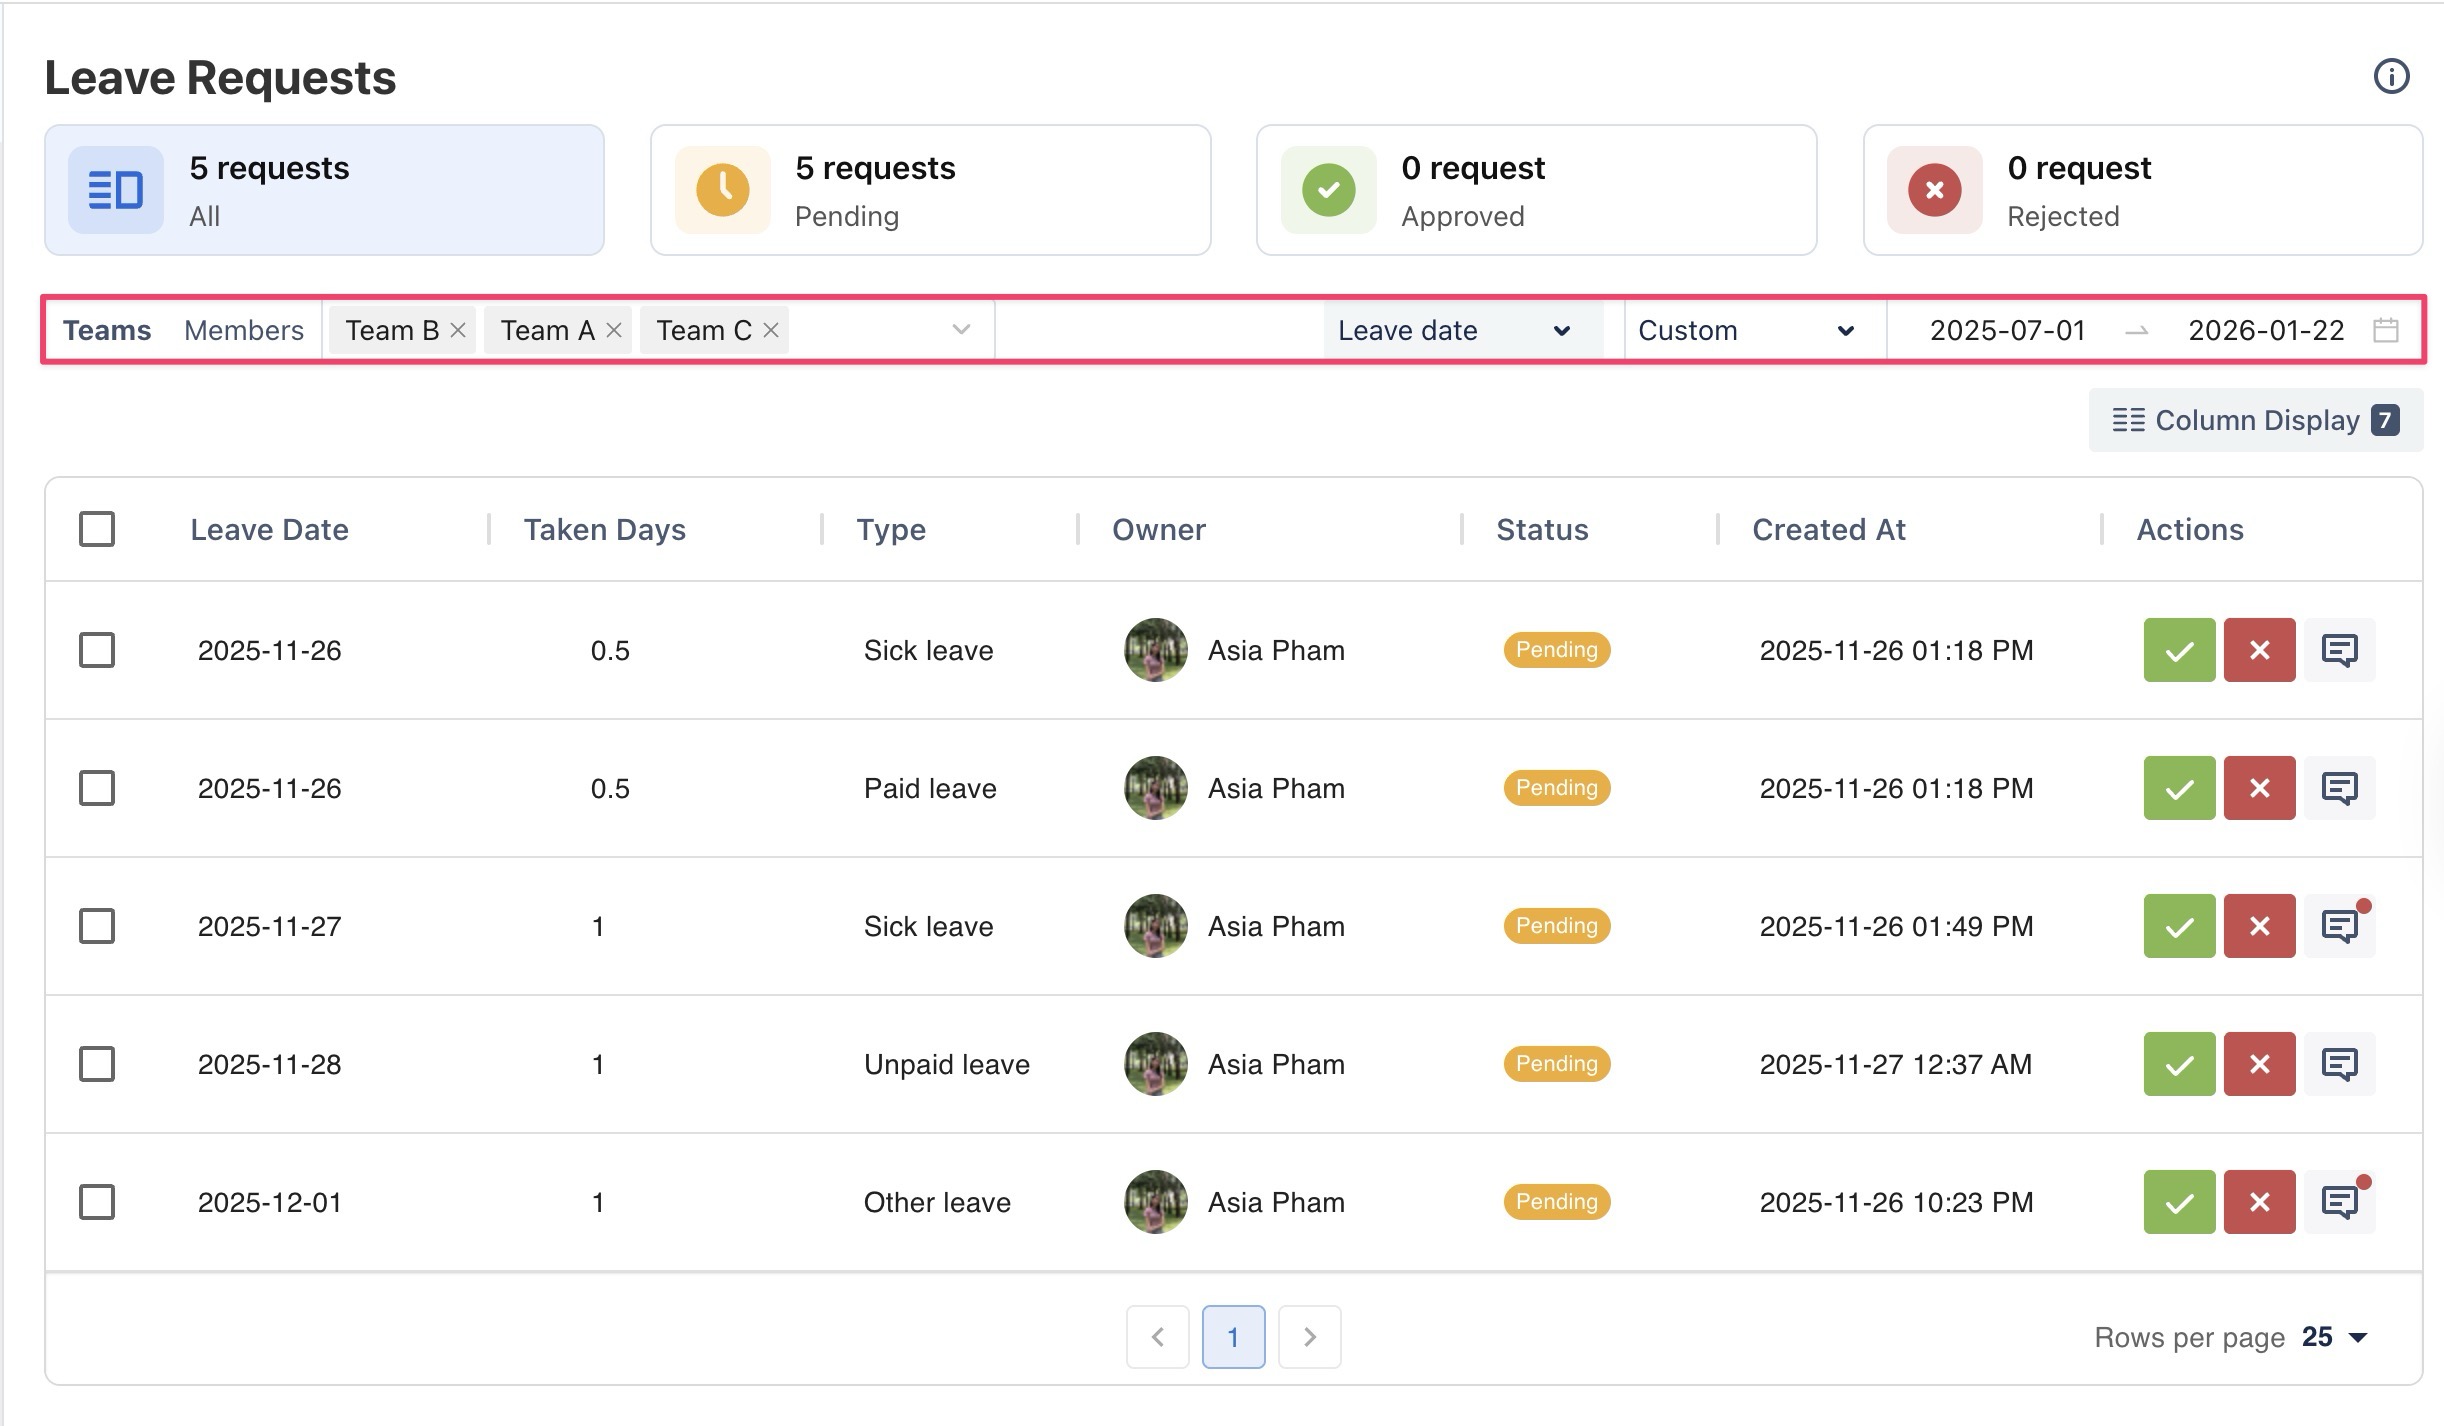Open comments on the Other leave request
Screen dimensions: 2444x1426
pos(2339,1202)
